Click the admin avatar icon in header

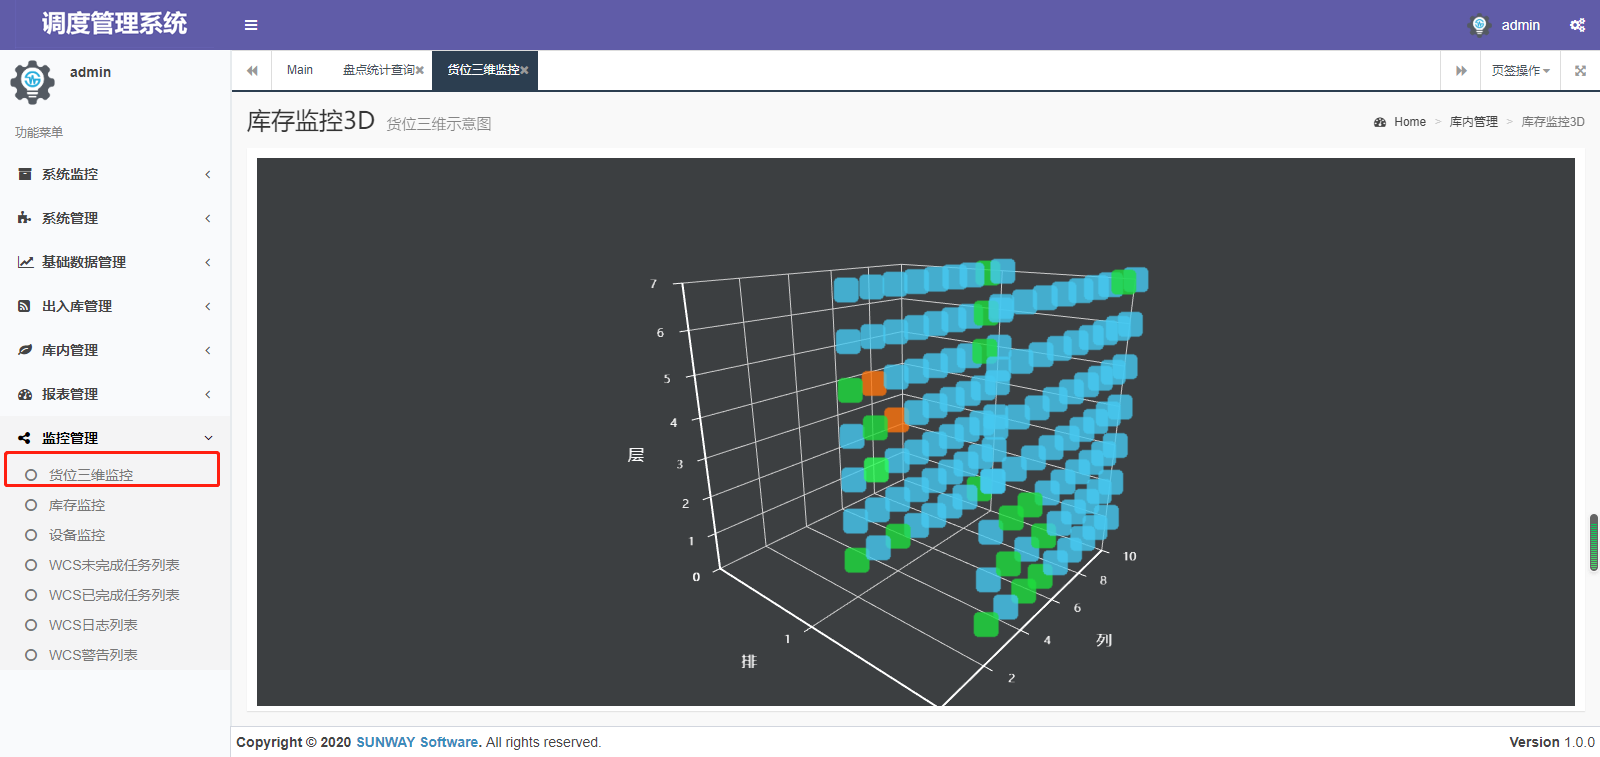click(1479, 25)
